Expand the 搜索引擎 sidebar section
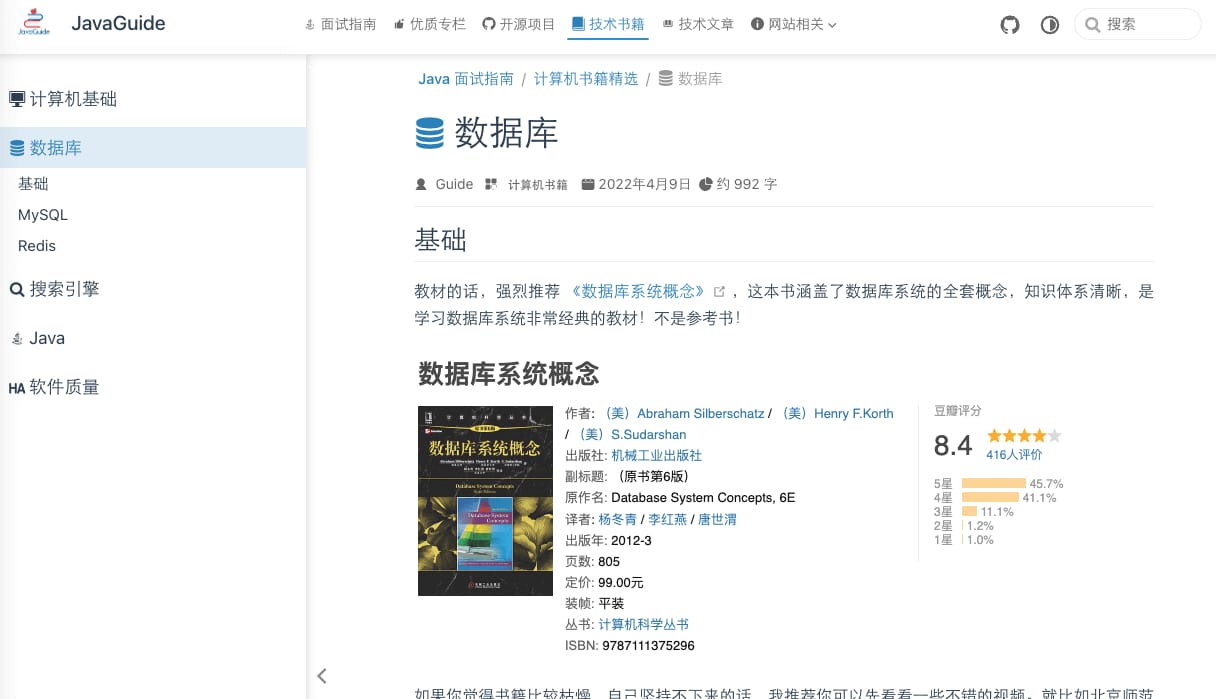 54,289
